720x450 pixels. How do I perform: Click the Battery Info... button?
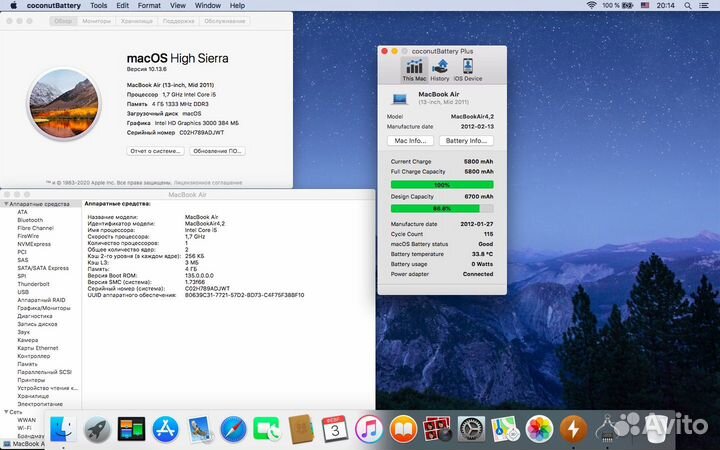coord(466,141)
